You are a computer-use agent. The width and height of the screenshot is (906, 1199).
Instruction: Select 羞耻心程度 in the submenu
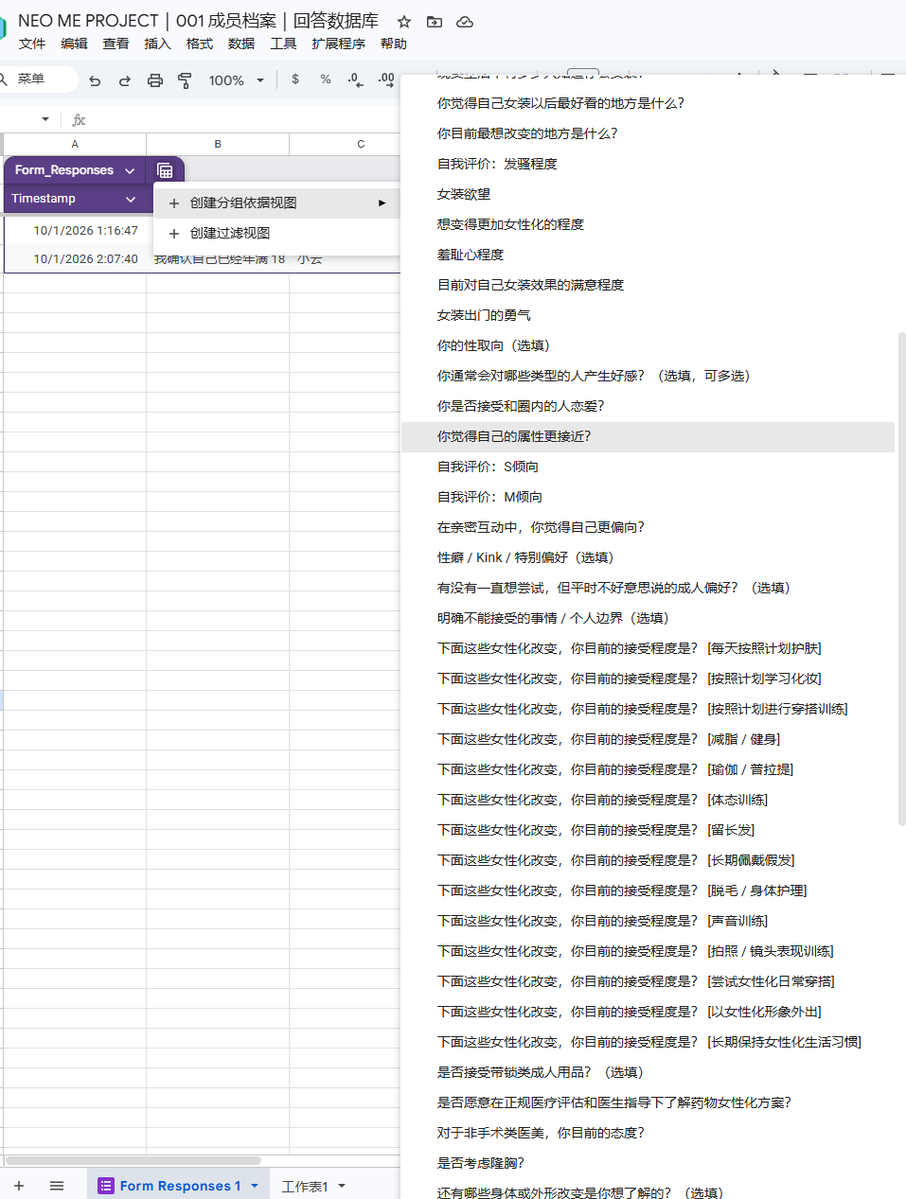coord(648,255)
